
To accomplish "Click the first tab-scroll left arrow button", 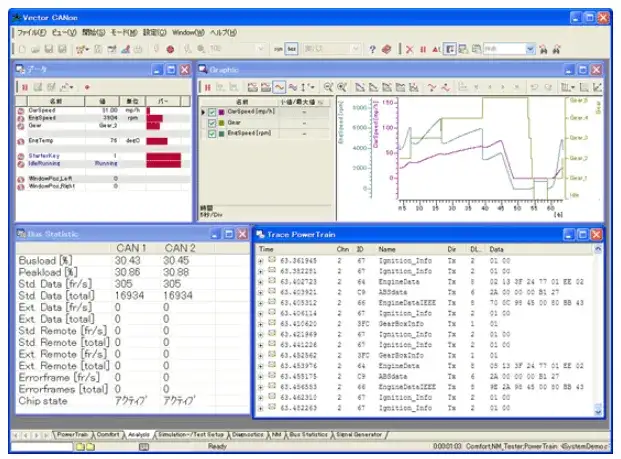I will 16,435.
